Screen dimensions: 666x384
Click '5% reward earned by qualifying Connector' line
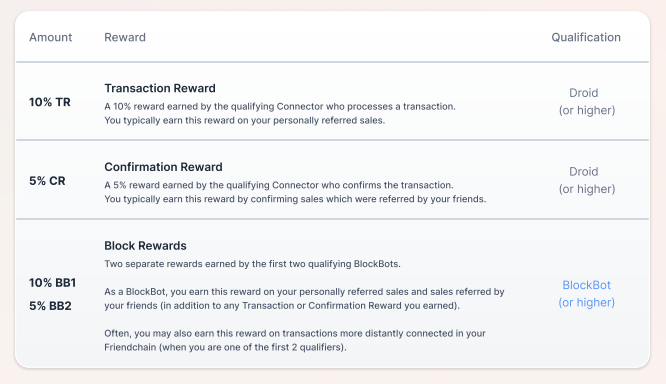279,185
